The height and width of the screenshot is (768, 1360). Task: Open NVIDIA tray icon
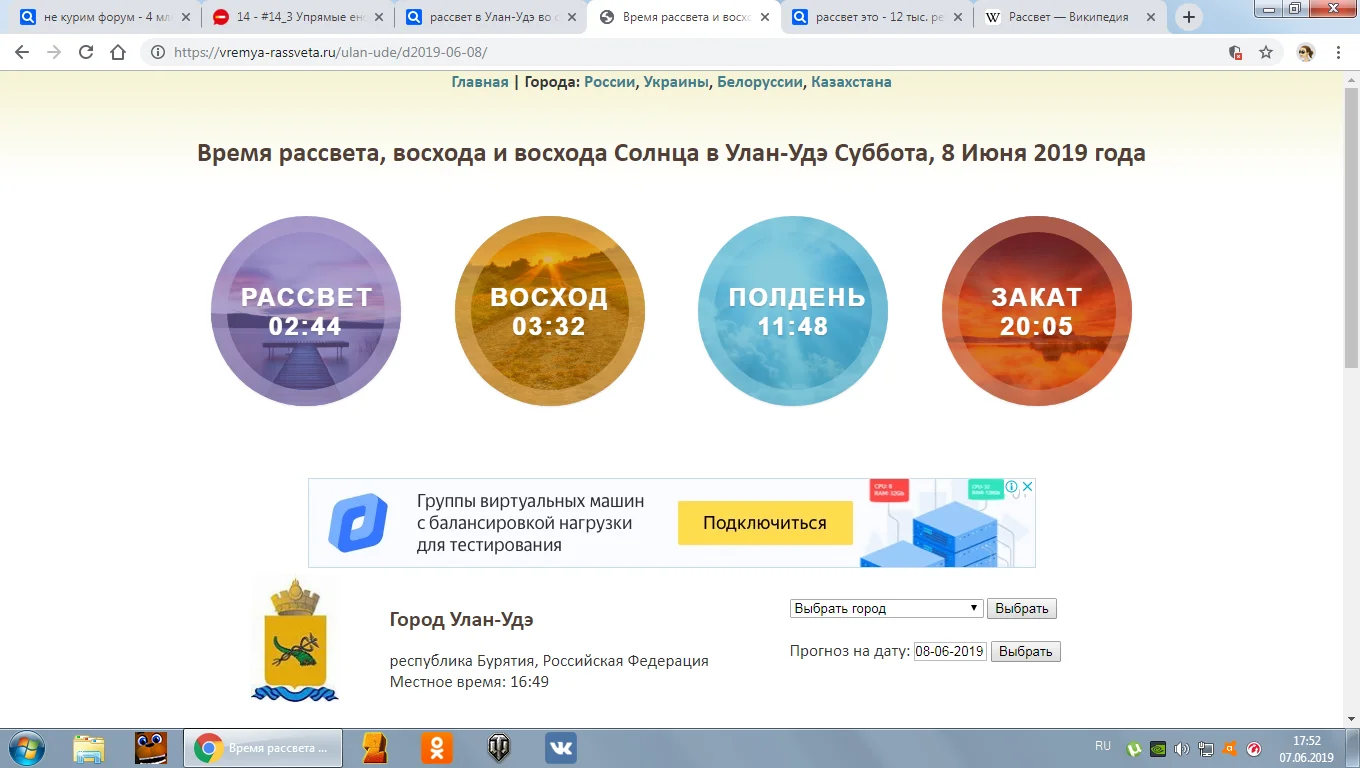click(x=1158, y=748)
